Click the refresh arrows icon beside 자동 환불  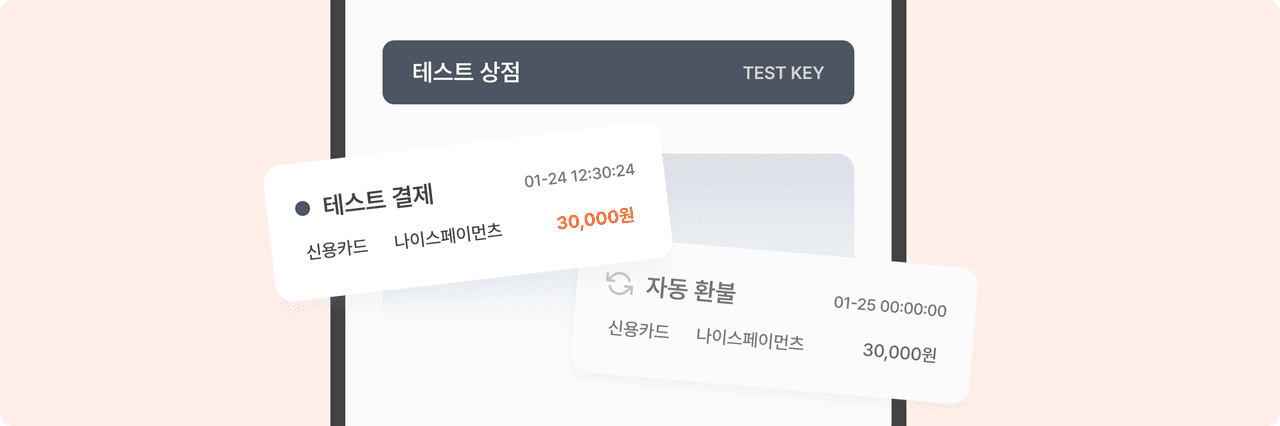(x=620, y=283)
